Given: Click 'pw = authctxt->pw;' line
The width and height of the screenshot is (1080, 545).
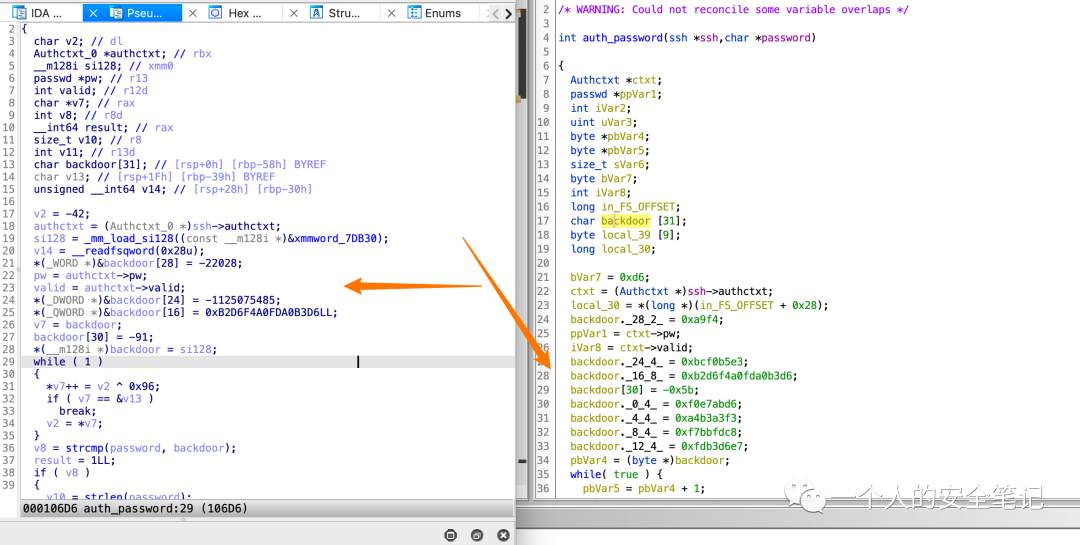Looking at the screenshot, I should pyautogui.click(x=89, y=276).
